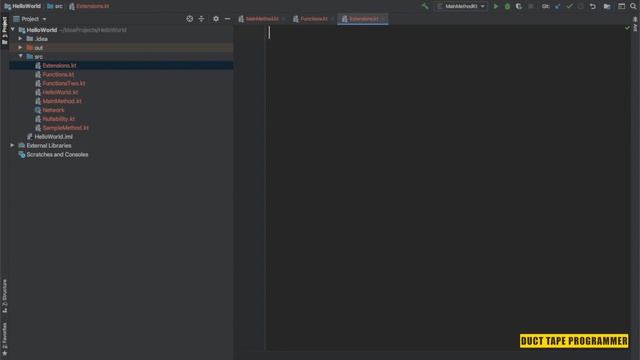640x360 pixels.
Task: Start debugging with the green bug icon
Action: pos(507,6)
